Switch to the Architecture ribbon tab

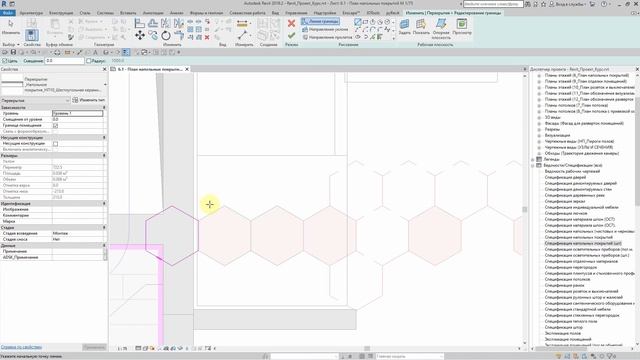click(31, 13)
